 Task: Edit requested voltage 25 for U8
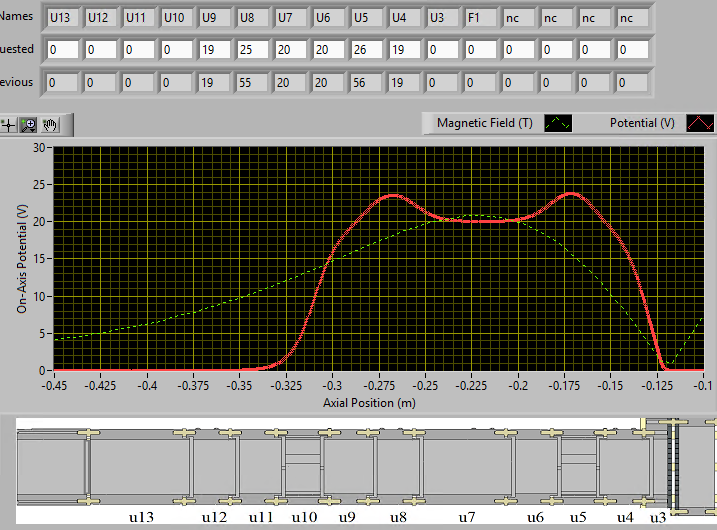[252, 49]
